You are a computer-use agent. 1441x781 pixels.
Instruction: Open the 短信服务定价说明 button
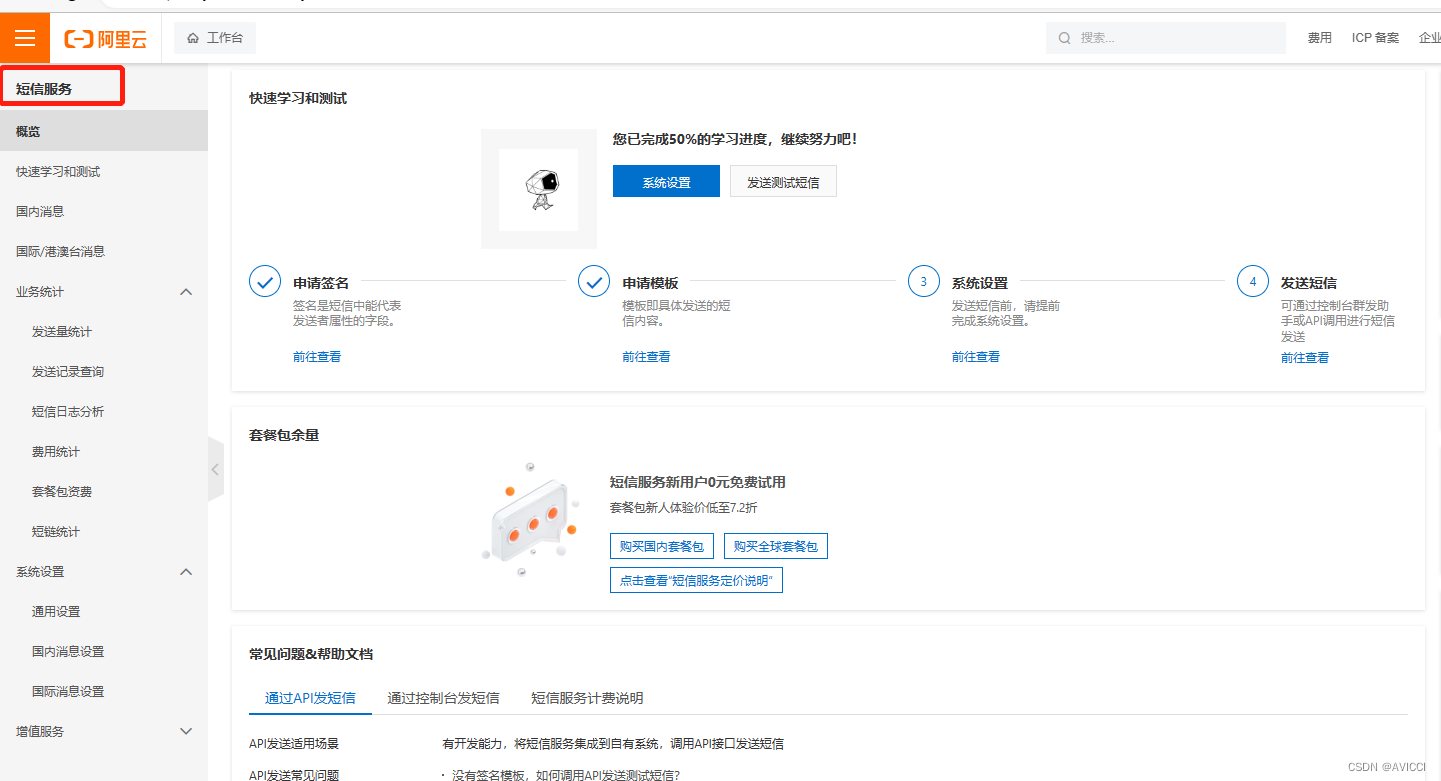coord(696,580)
